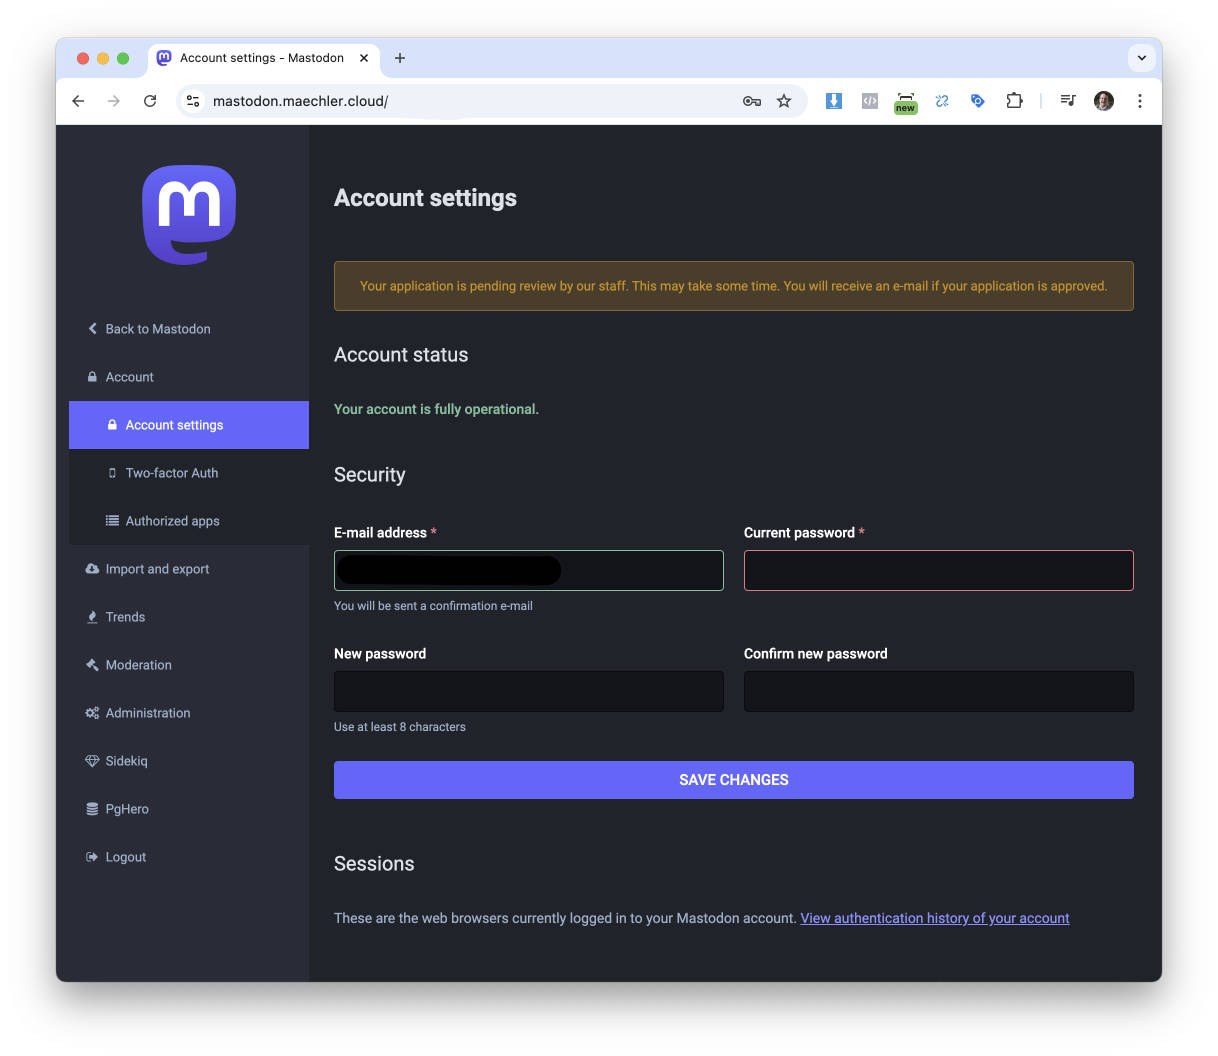Open saved passwords key icon
Screen dimensions: 1218x1056
752,101
